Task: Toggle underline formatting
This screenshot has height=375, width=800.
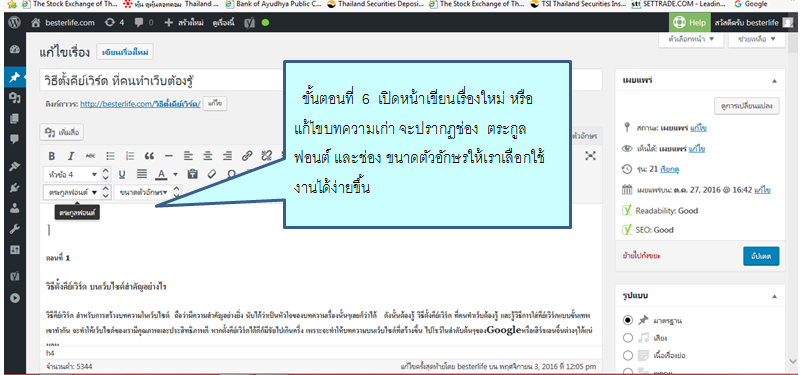Action: tap(122, 174)
